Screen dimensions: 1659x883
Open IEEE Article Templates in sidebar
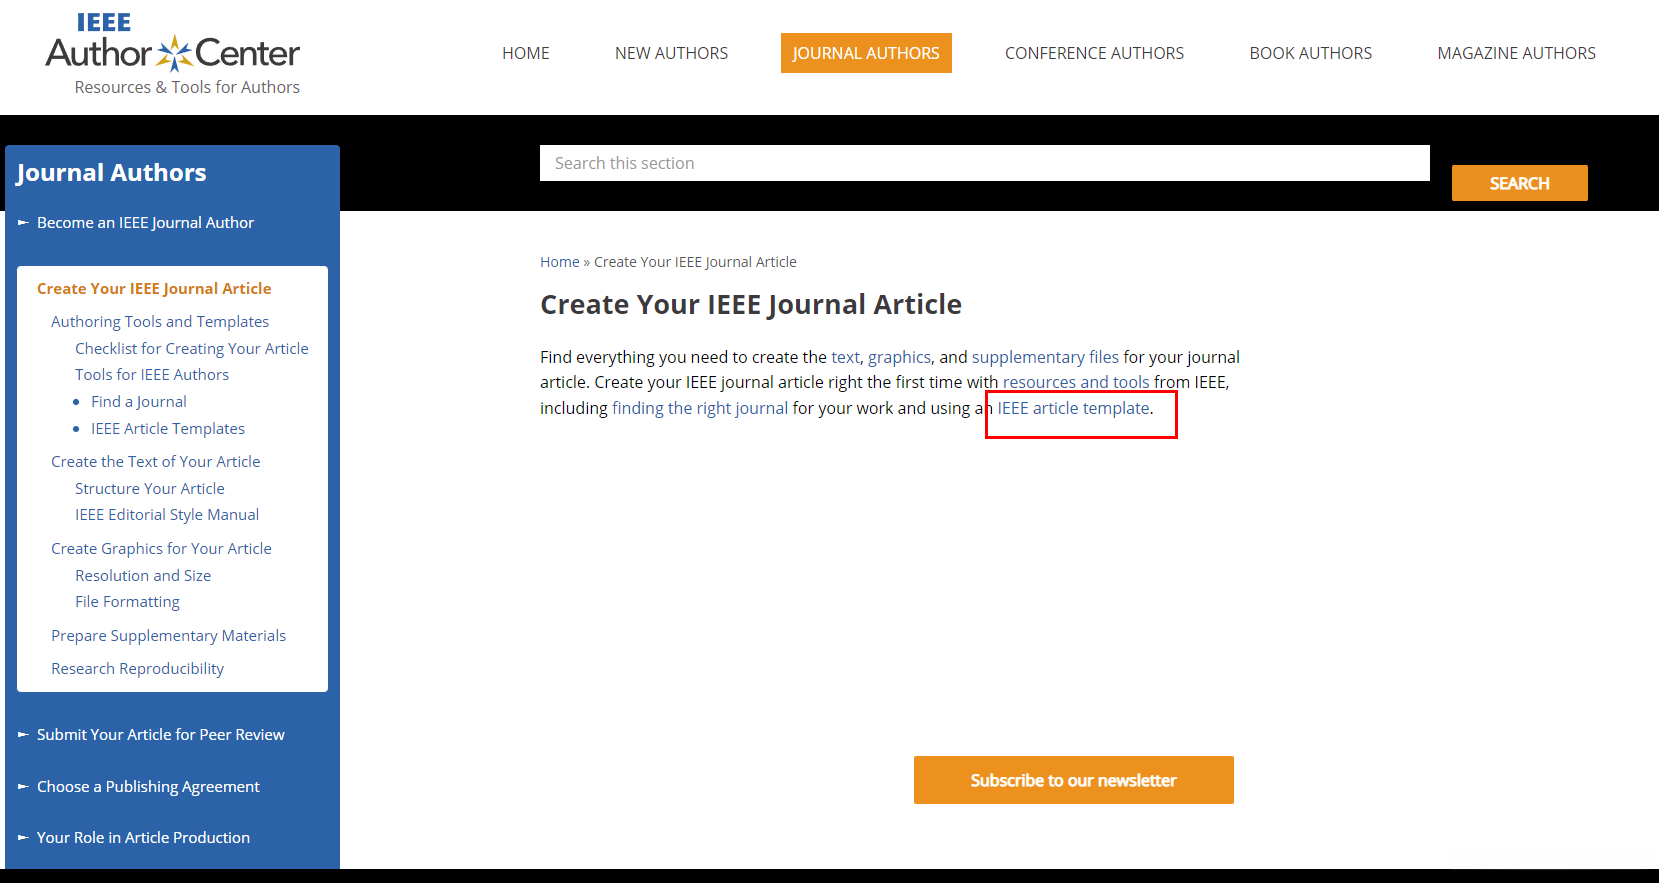tap(168, 428)
